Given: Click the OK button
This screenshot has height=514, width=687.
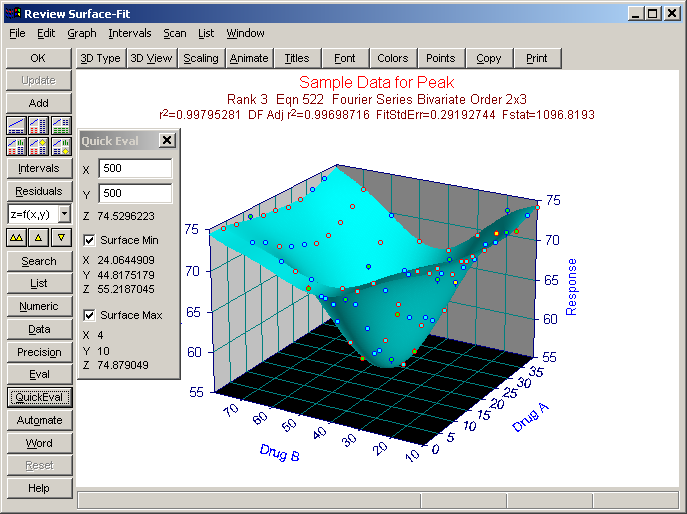Looking at the screenshot, I should (x=39, y=58).
